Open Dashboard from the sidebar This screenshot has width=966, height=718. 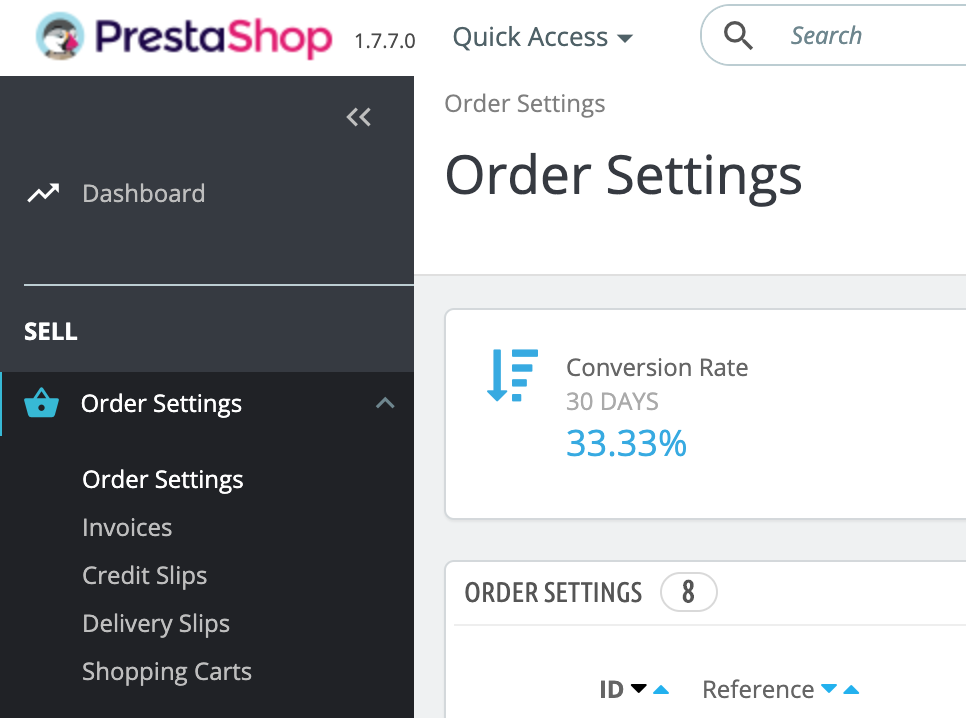click(144, 194)
